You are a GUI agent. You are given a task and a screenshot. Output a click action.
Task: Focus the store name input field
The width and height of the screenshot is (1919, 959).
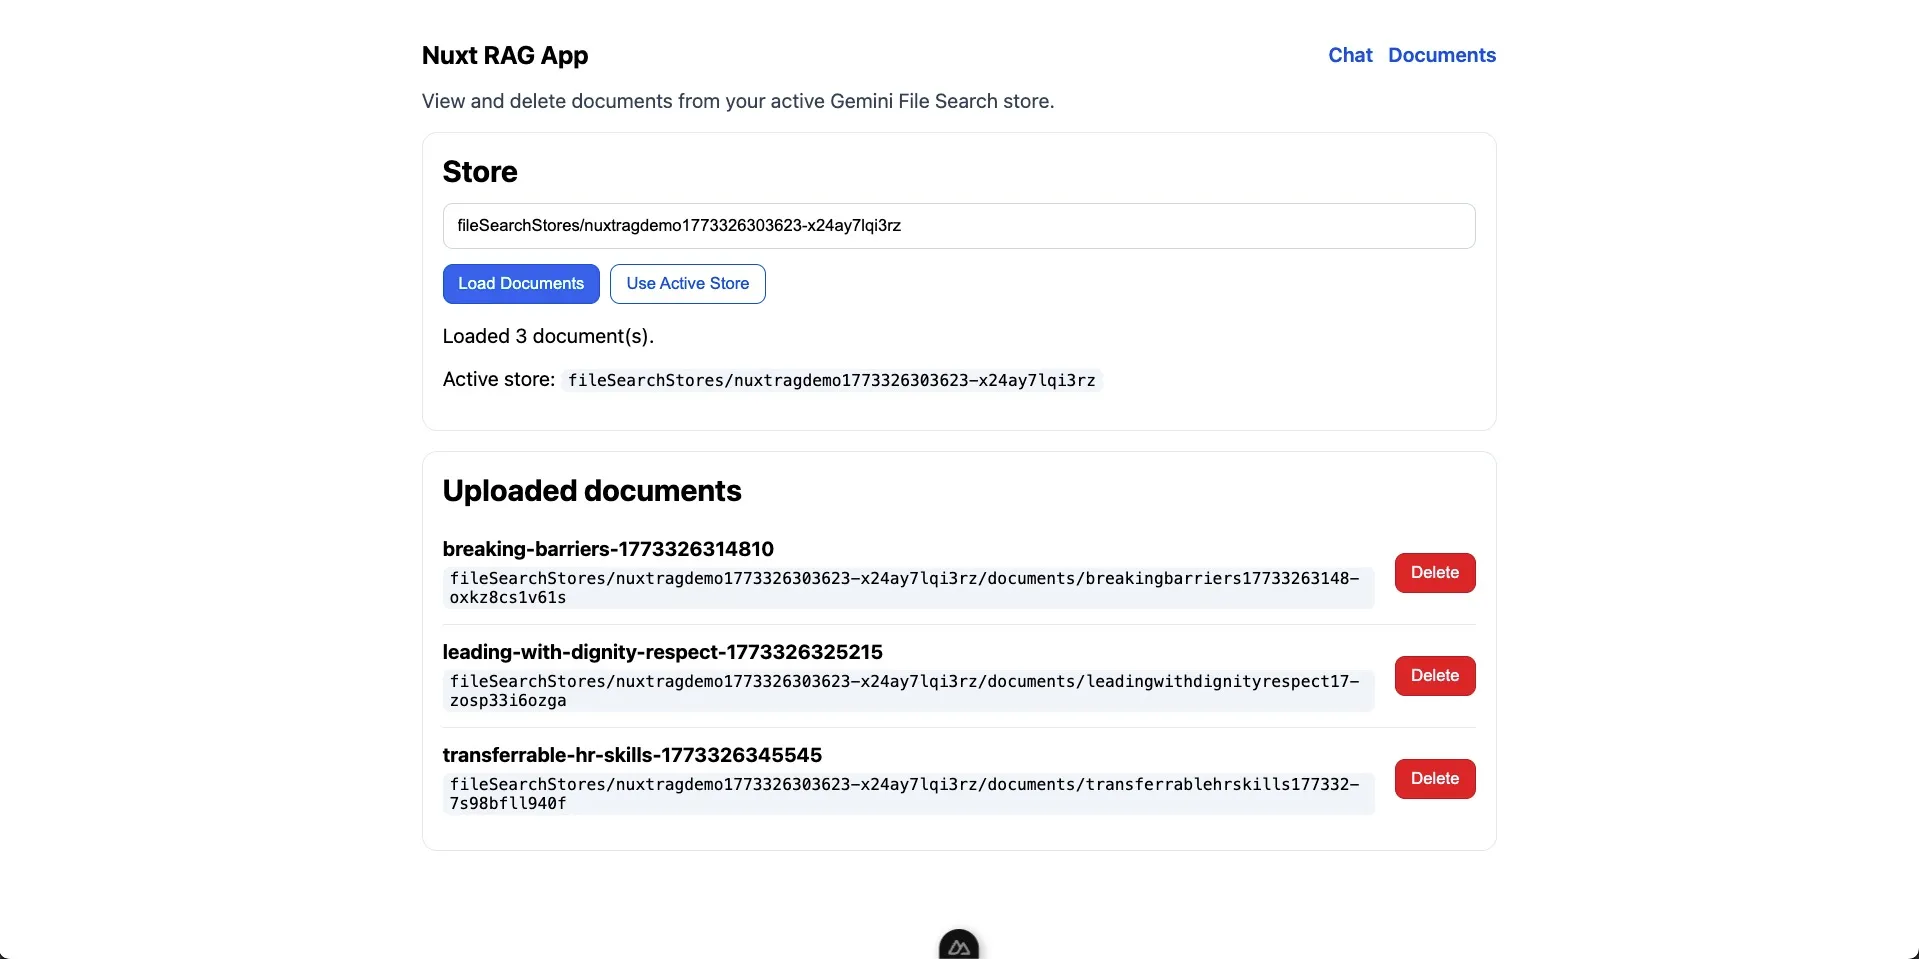pyautogui.click(x=959, y=226)
